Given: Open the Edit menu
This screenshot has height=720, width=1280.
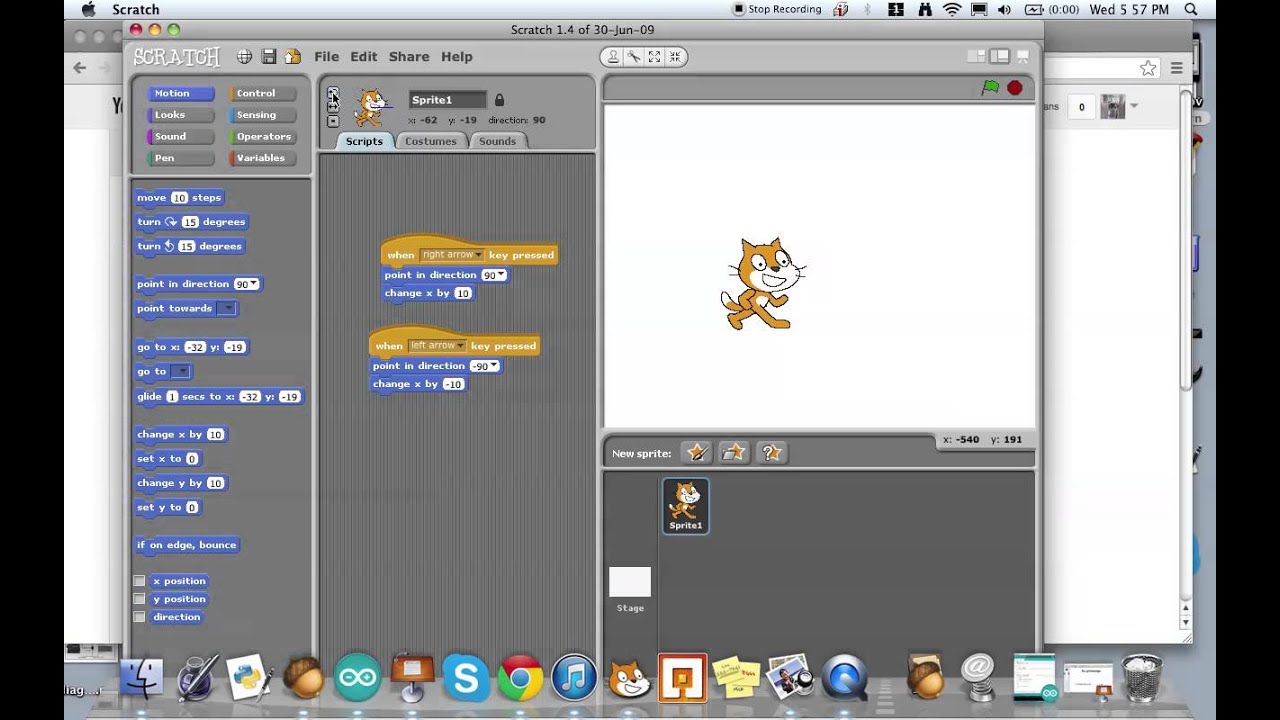Looking at the screenshot, I should (364, 57).
